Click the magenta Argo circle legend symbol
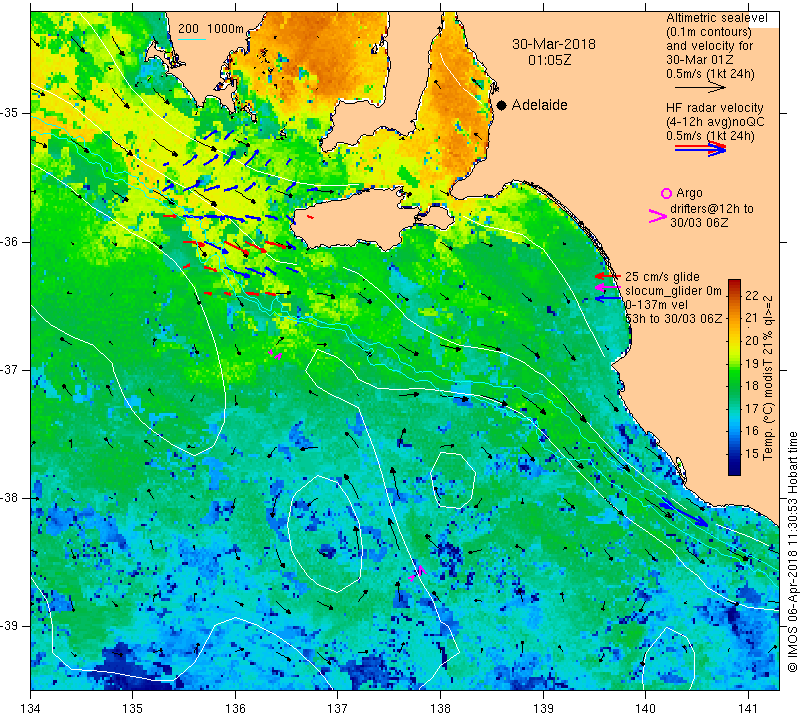800x720 pixels. tap(666, 193)
